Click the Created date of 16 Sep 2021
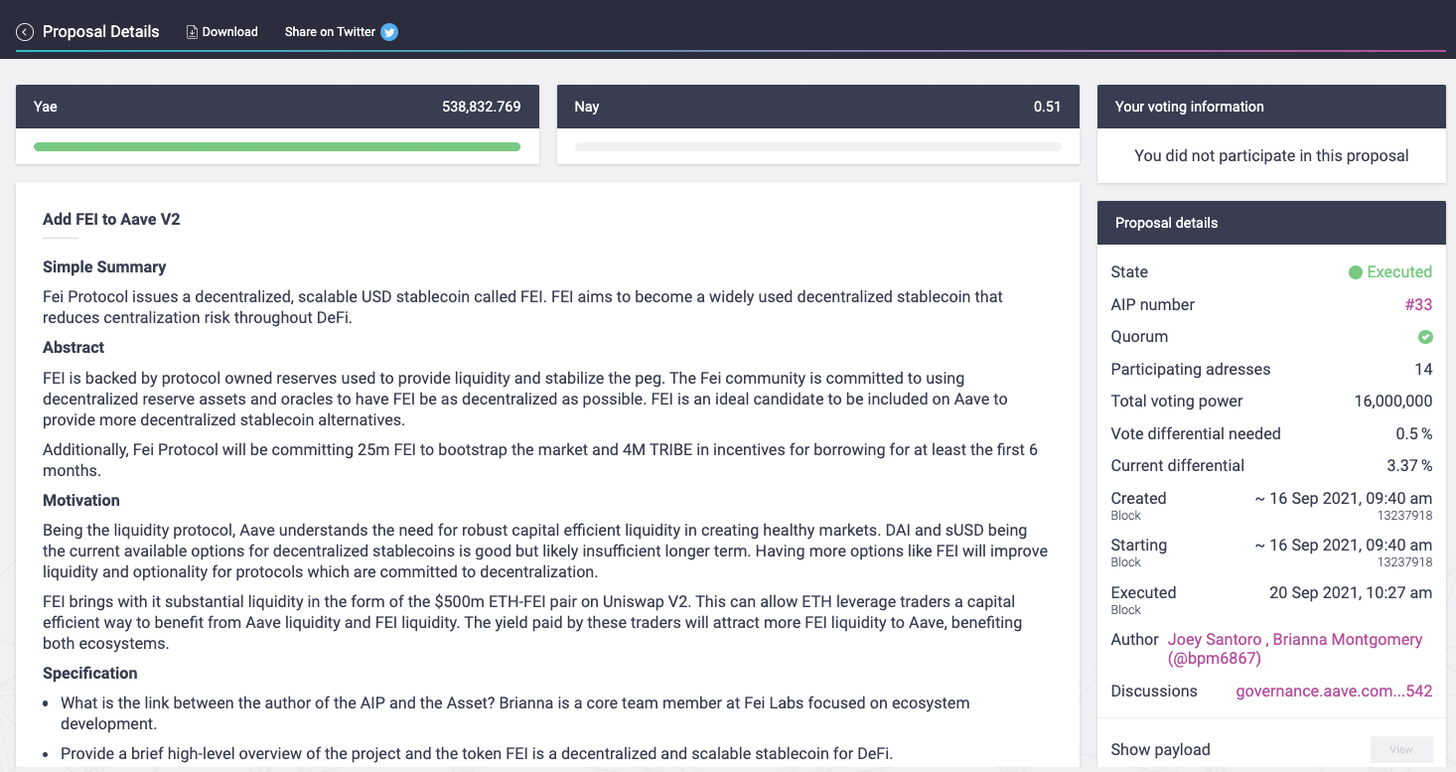 pyautogui.click(x=1343, y=498)
